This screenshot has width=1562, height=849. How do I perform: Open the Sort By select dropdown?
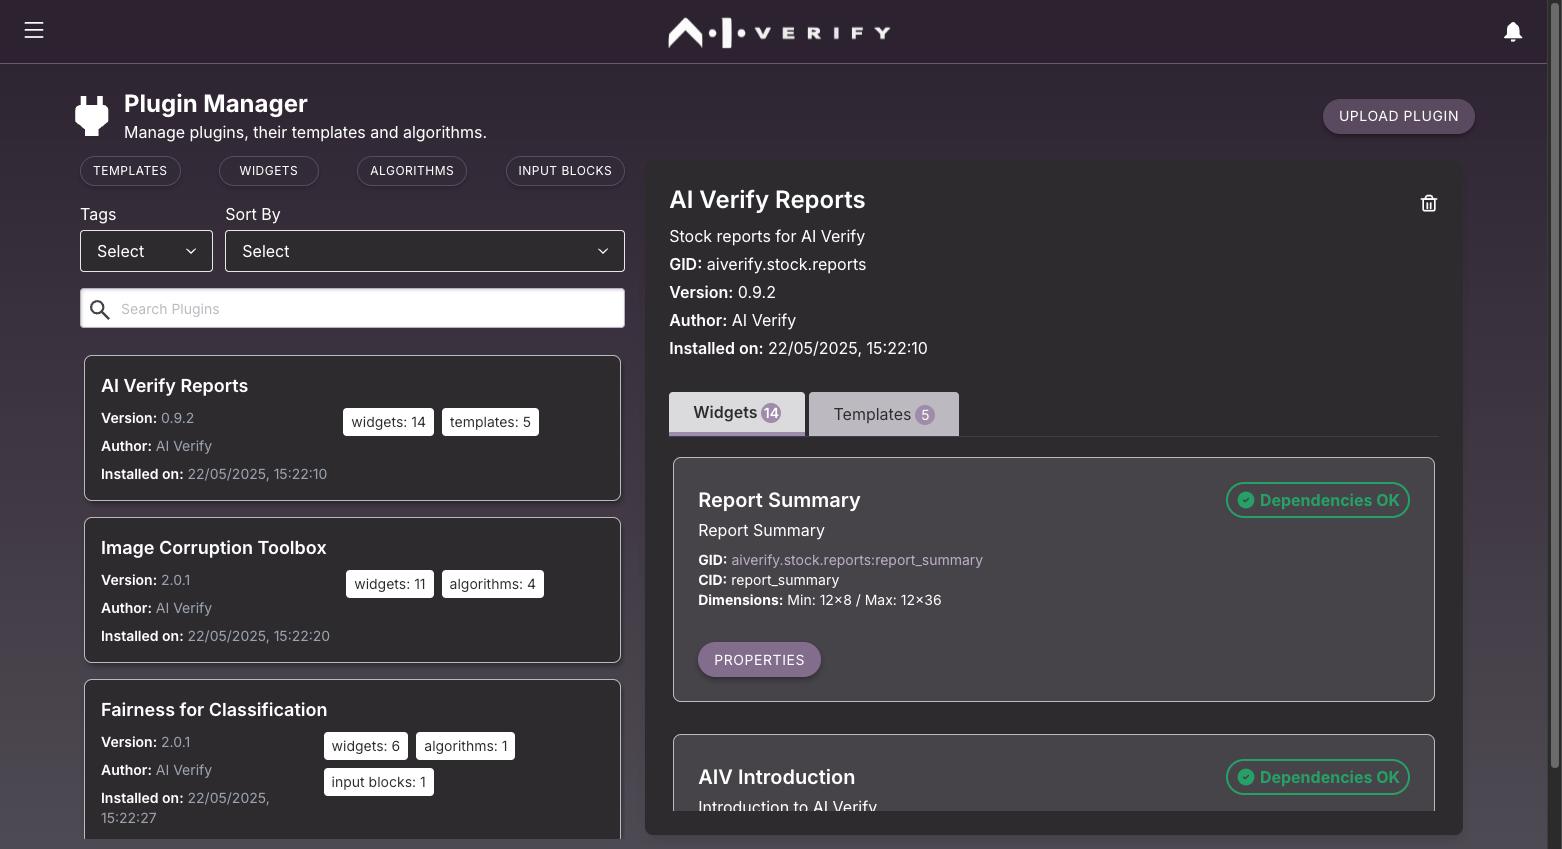point(425,251)
